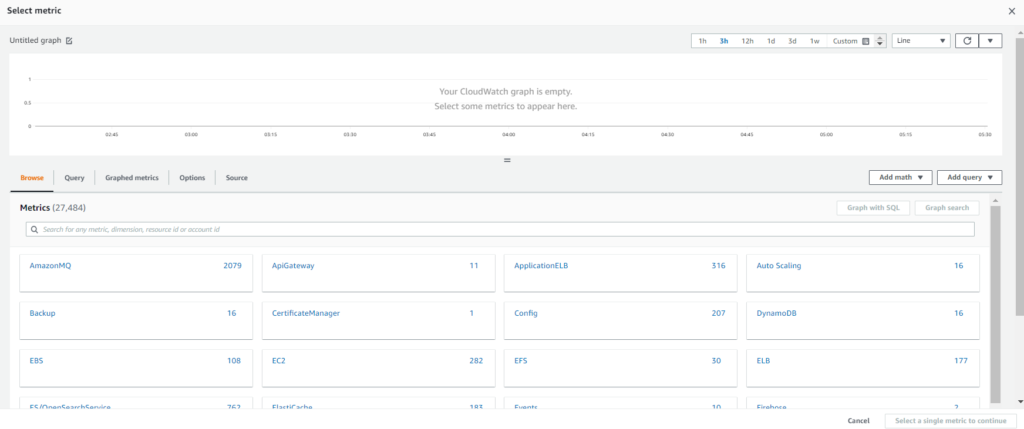
Task: Set time range to 3d
Action: [x=792, y=40]
